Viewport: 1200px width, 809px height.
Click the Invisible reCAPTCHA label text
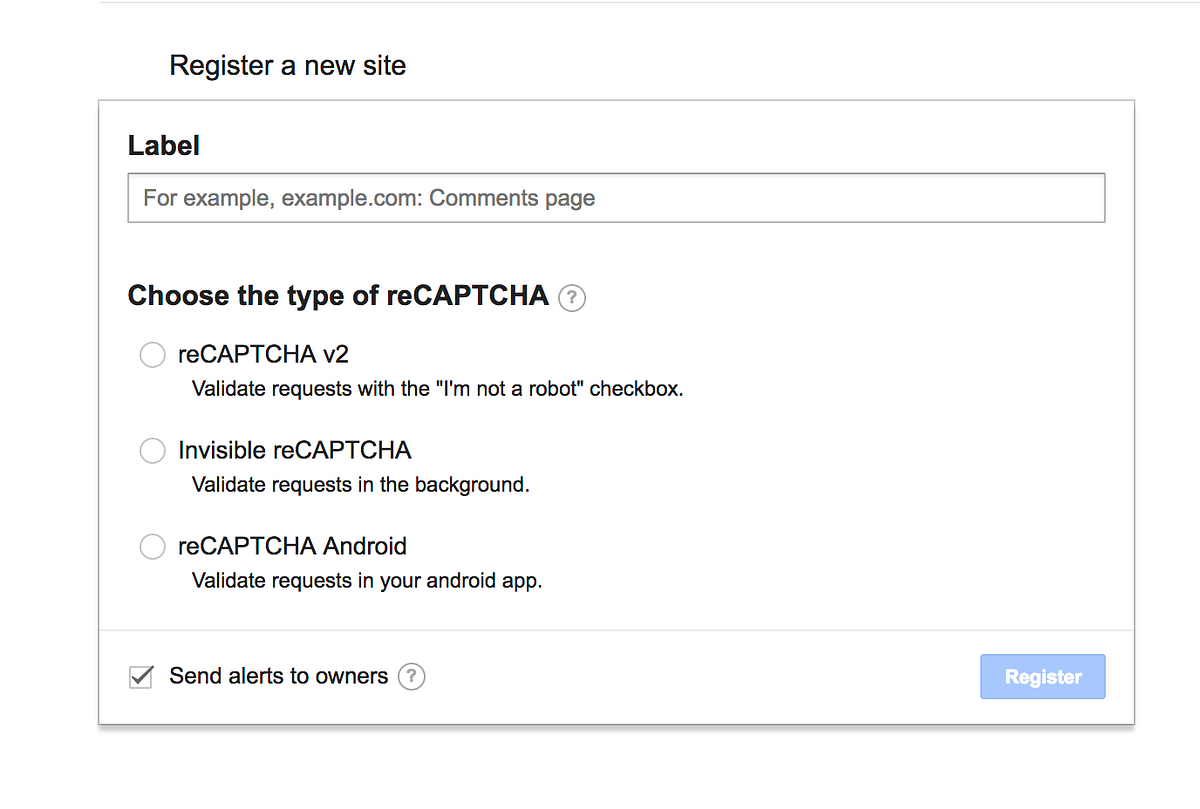click(x=294, y=450)
